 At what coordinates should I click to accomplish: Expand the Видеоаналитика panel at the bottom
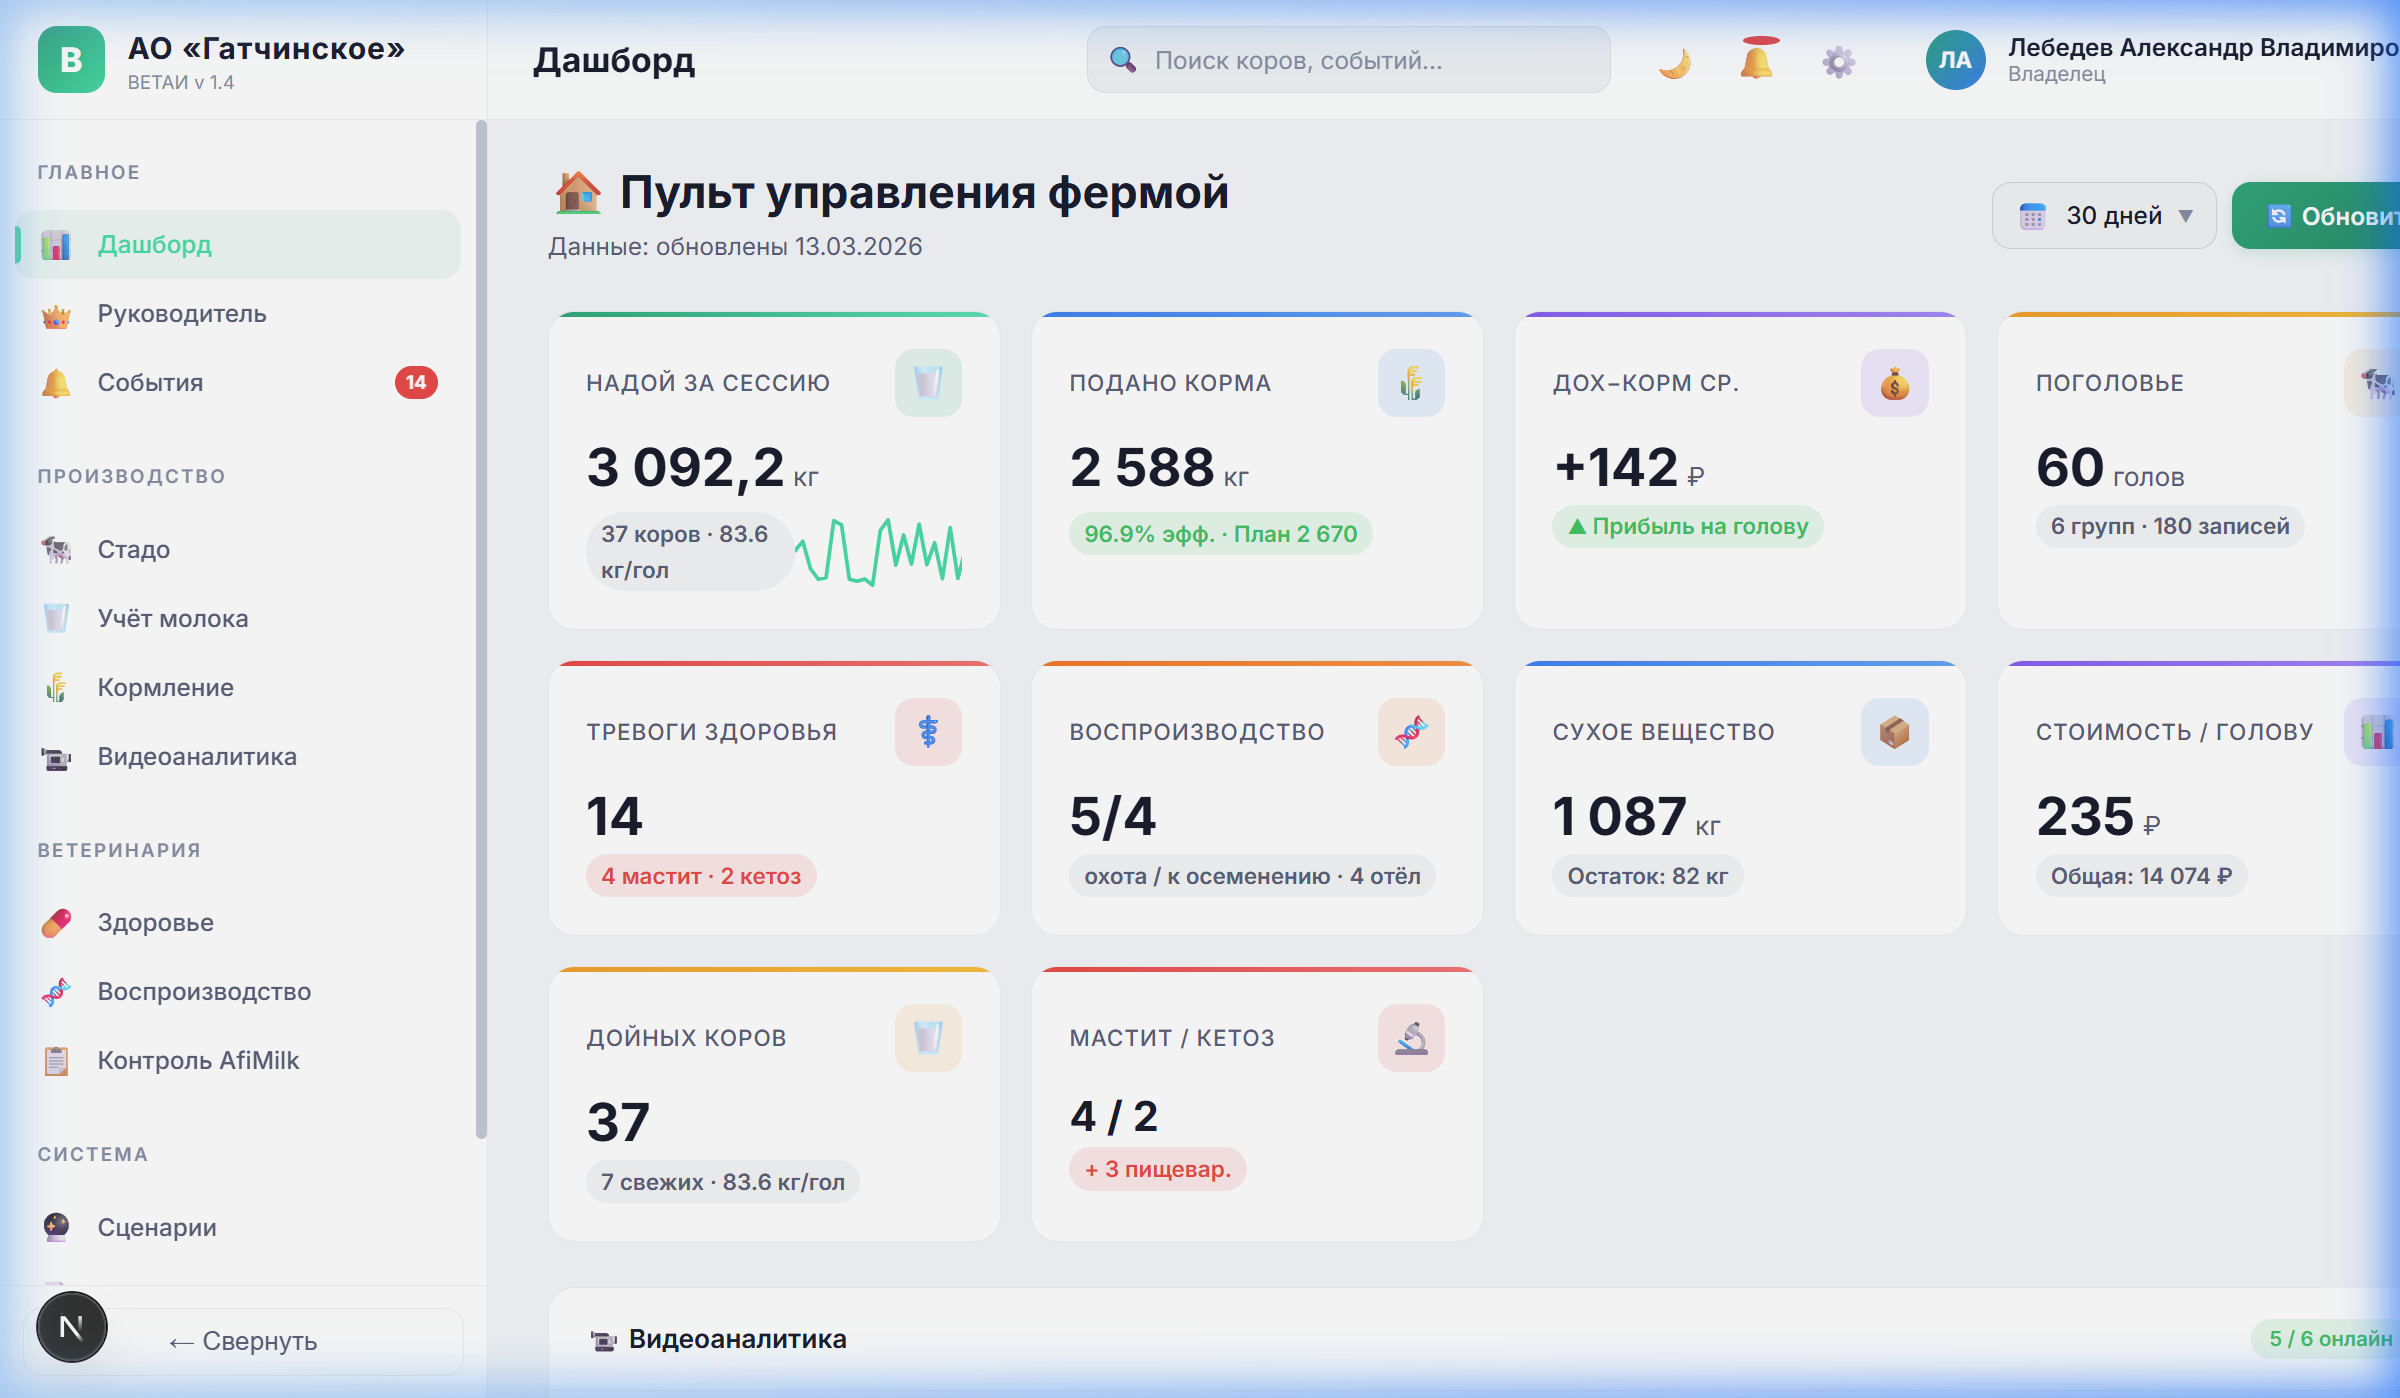pos(737,1339)
